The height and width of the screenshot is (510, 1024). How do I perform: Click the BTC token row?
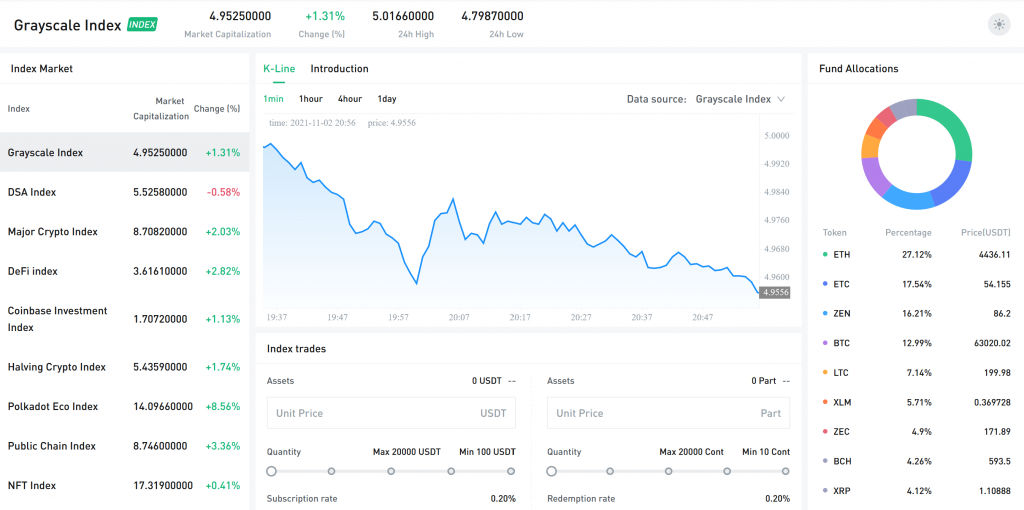(916, 343)
